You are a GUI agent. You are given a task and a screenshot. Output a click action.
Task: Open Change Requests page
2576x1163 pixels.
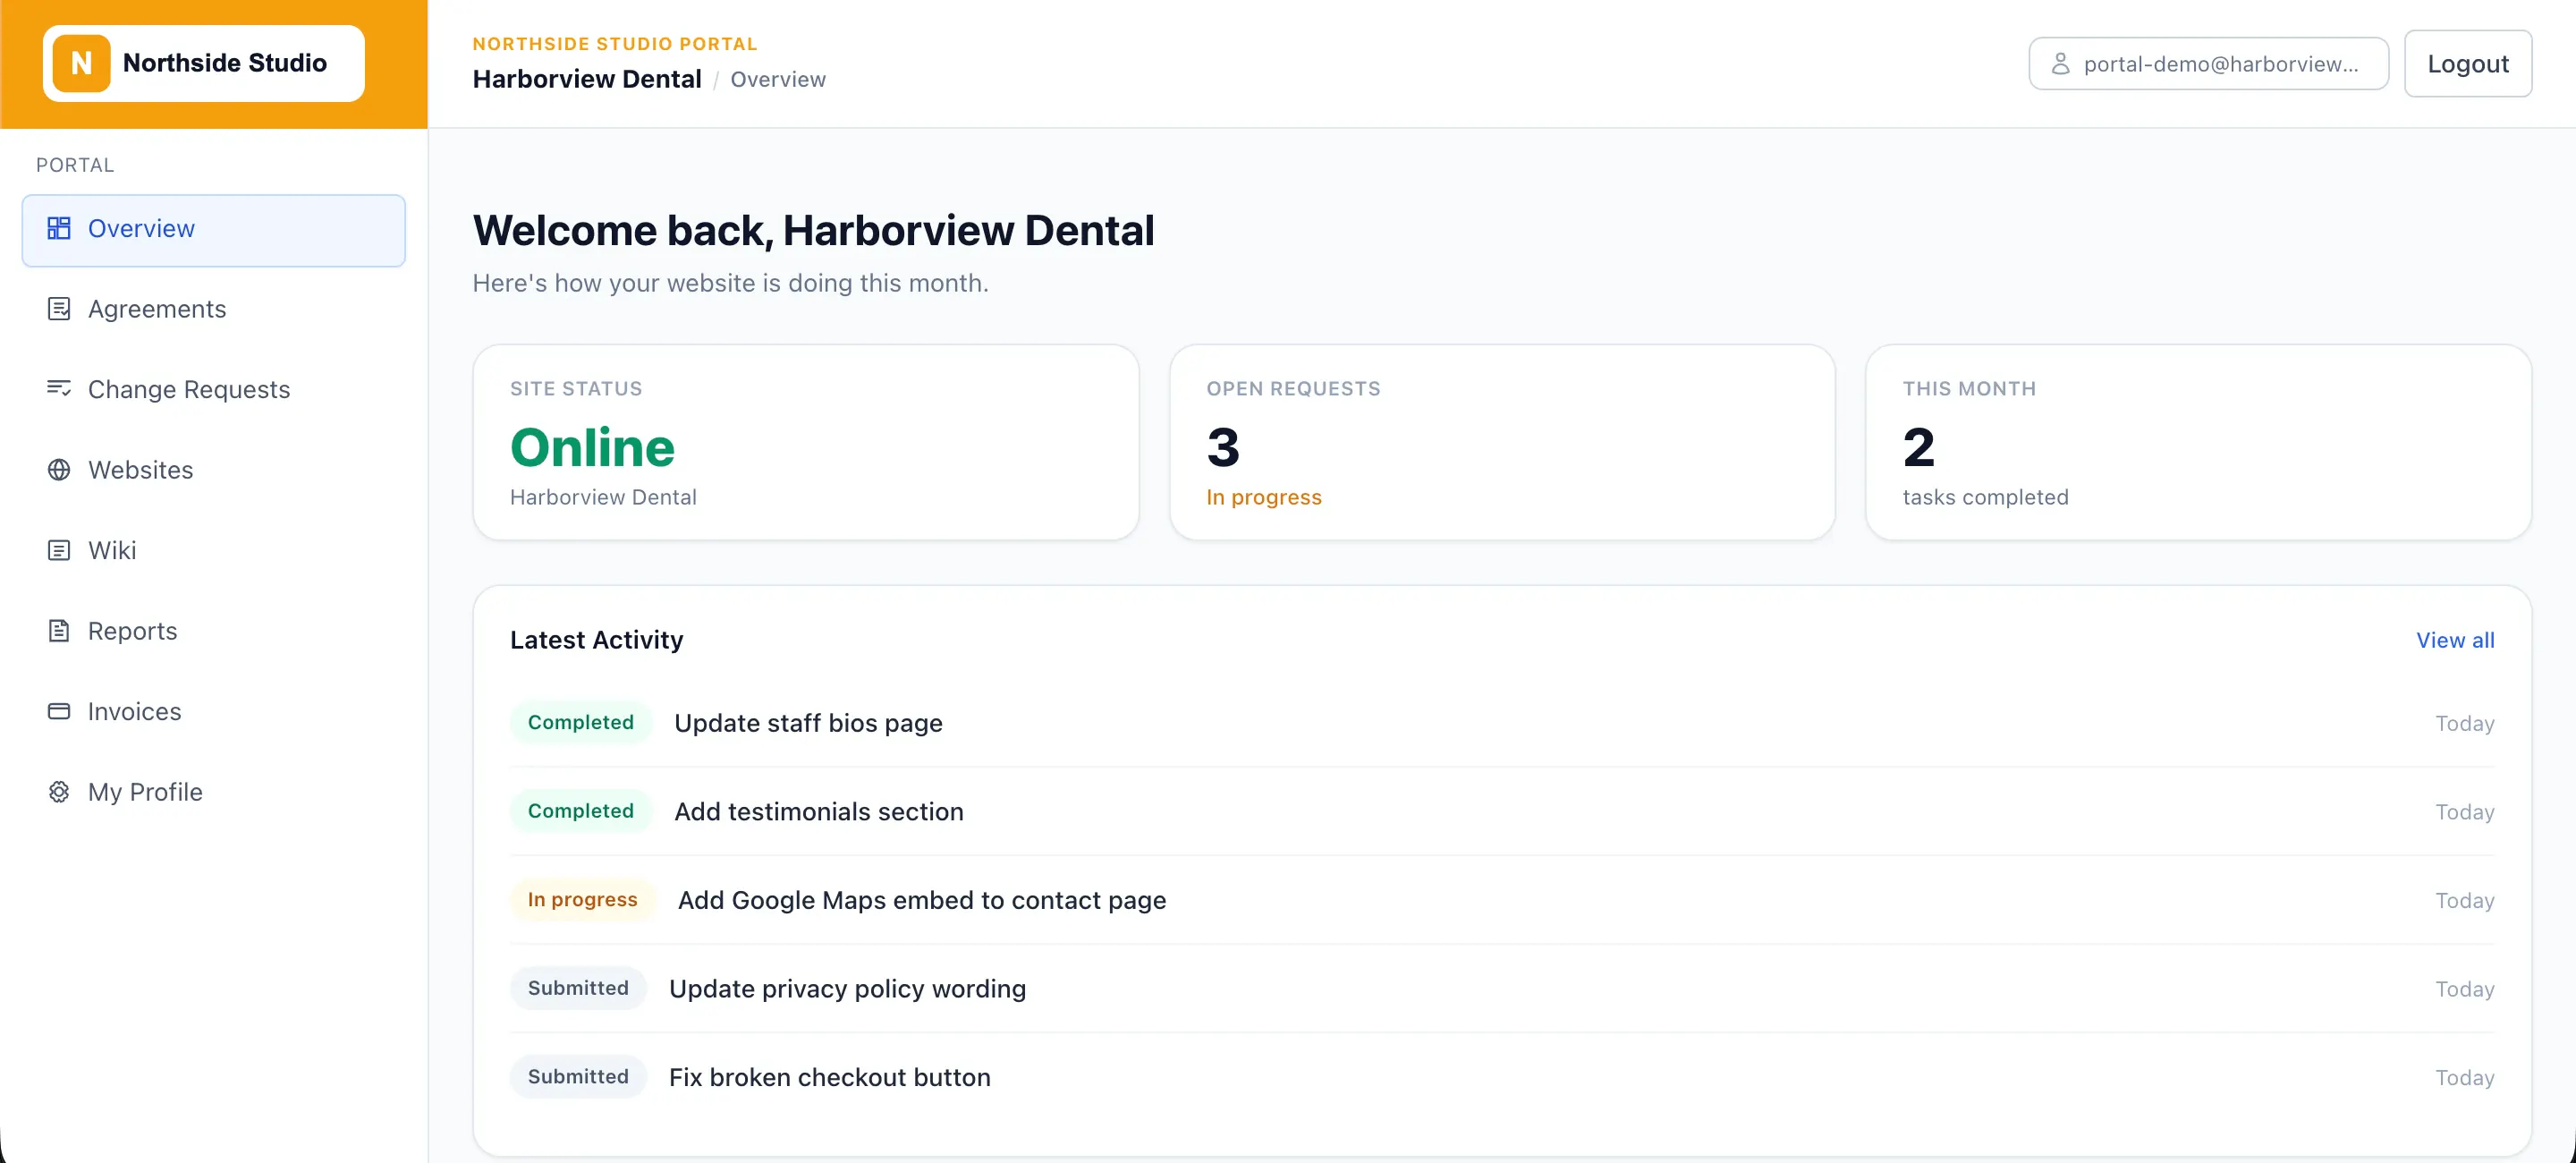(213, 389)
